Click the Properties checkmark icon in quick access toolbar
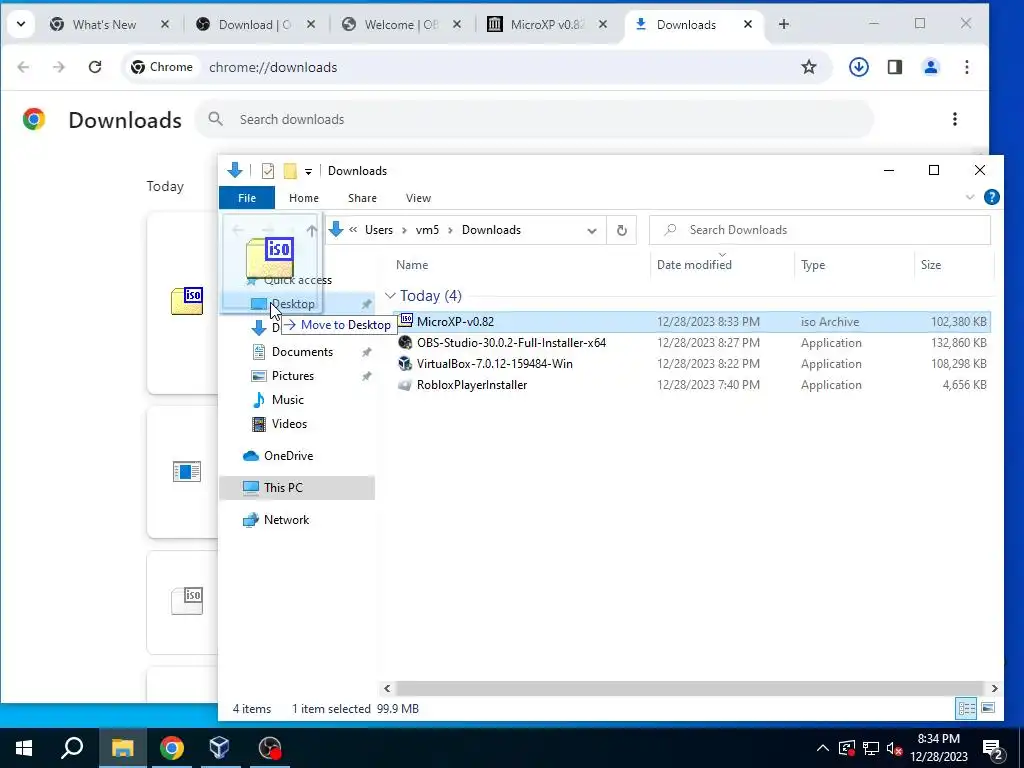This screenshot has width=1024, height=768. click(x=268, y=170)
